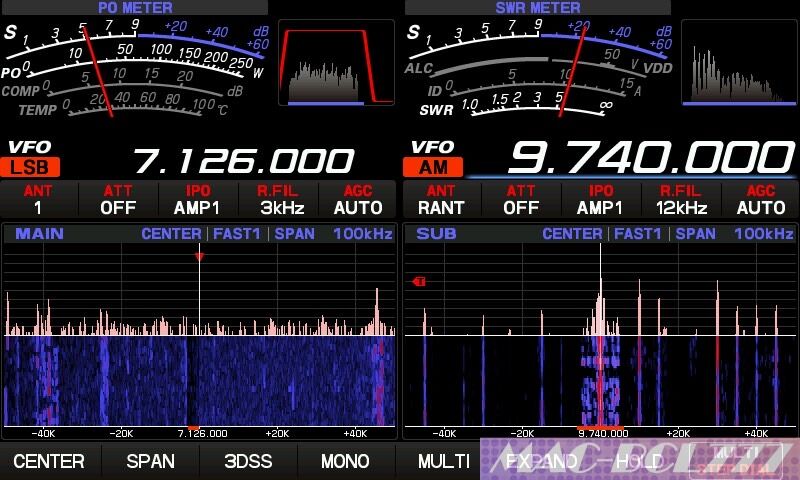Image resolution: width=800 pixels, height=480 pixels.
Task: Tap the main band S-meter display
Action: click(136, 37)
